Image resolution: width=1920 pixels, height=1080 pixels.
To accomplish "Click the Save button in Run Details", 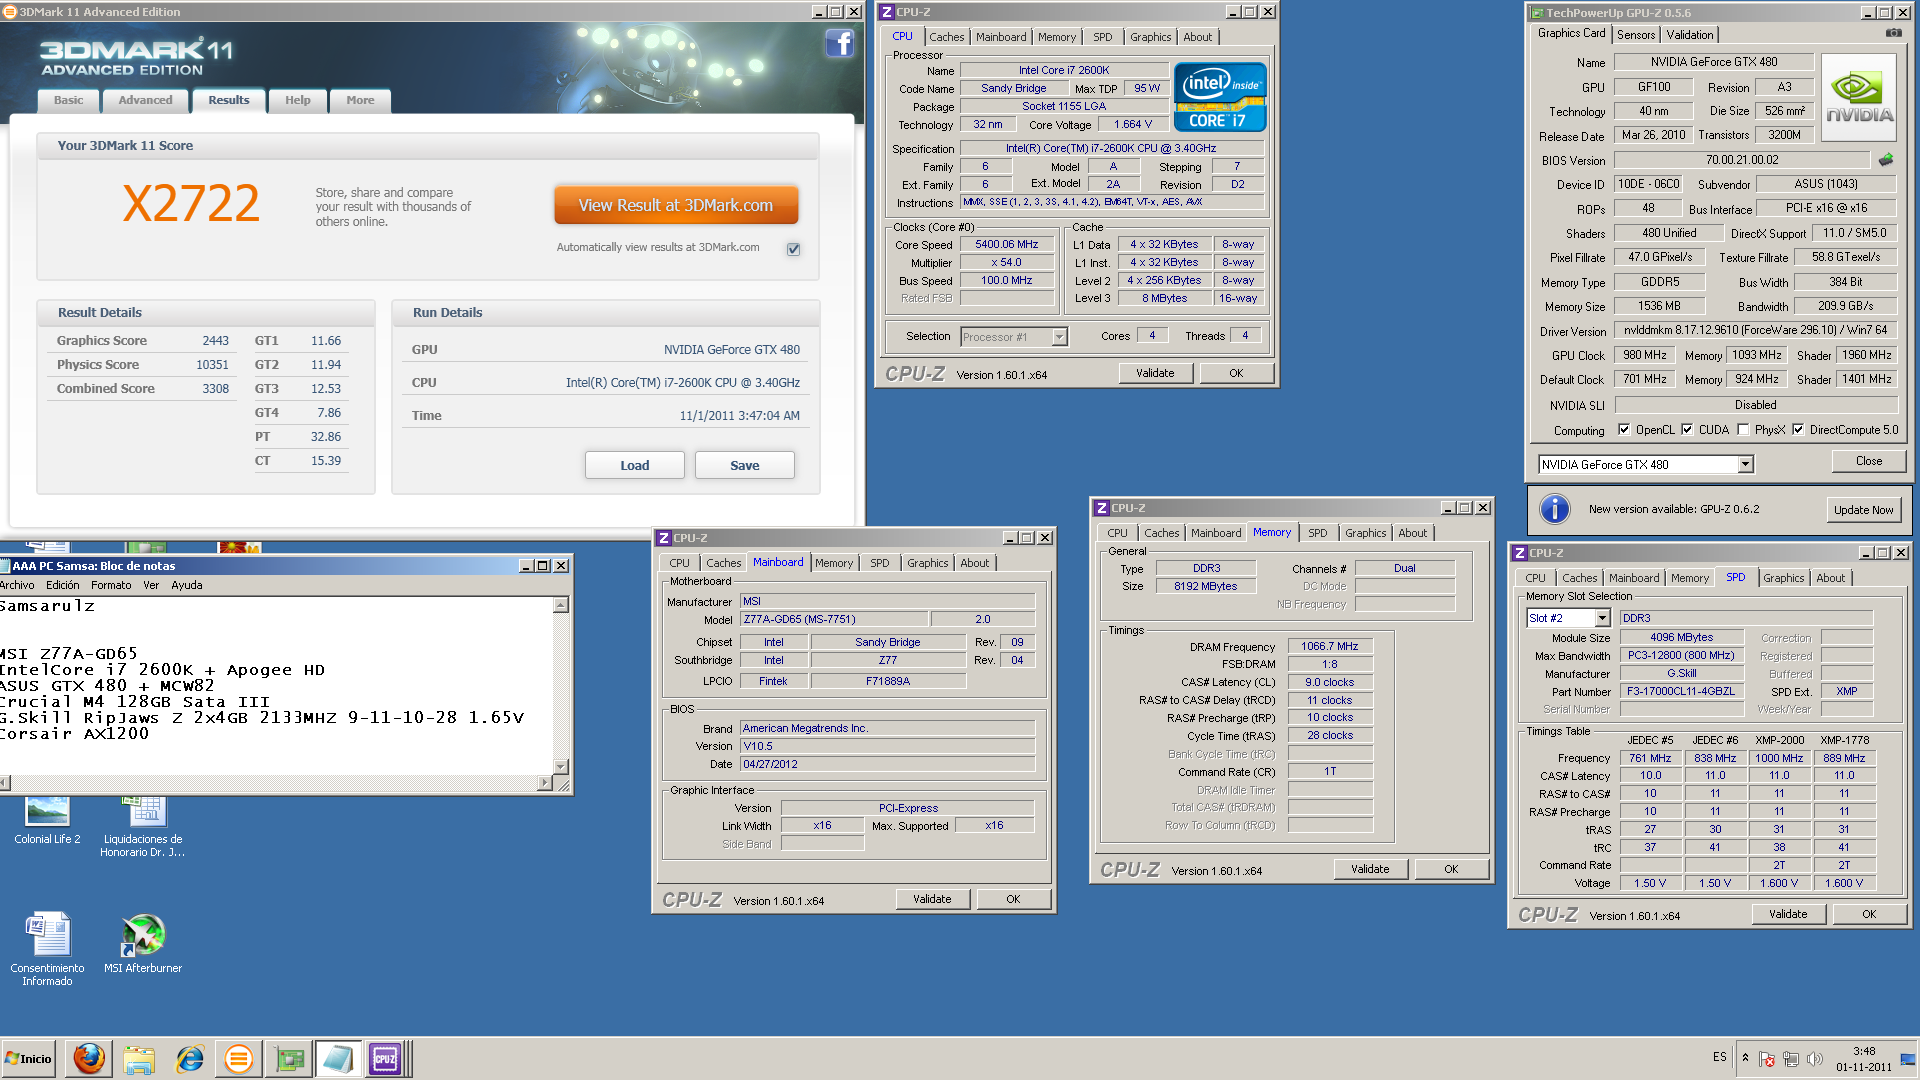I will point(744,465).
